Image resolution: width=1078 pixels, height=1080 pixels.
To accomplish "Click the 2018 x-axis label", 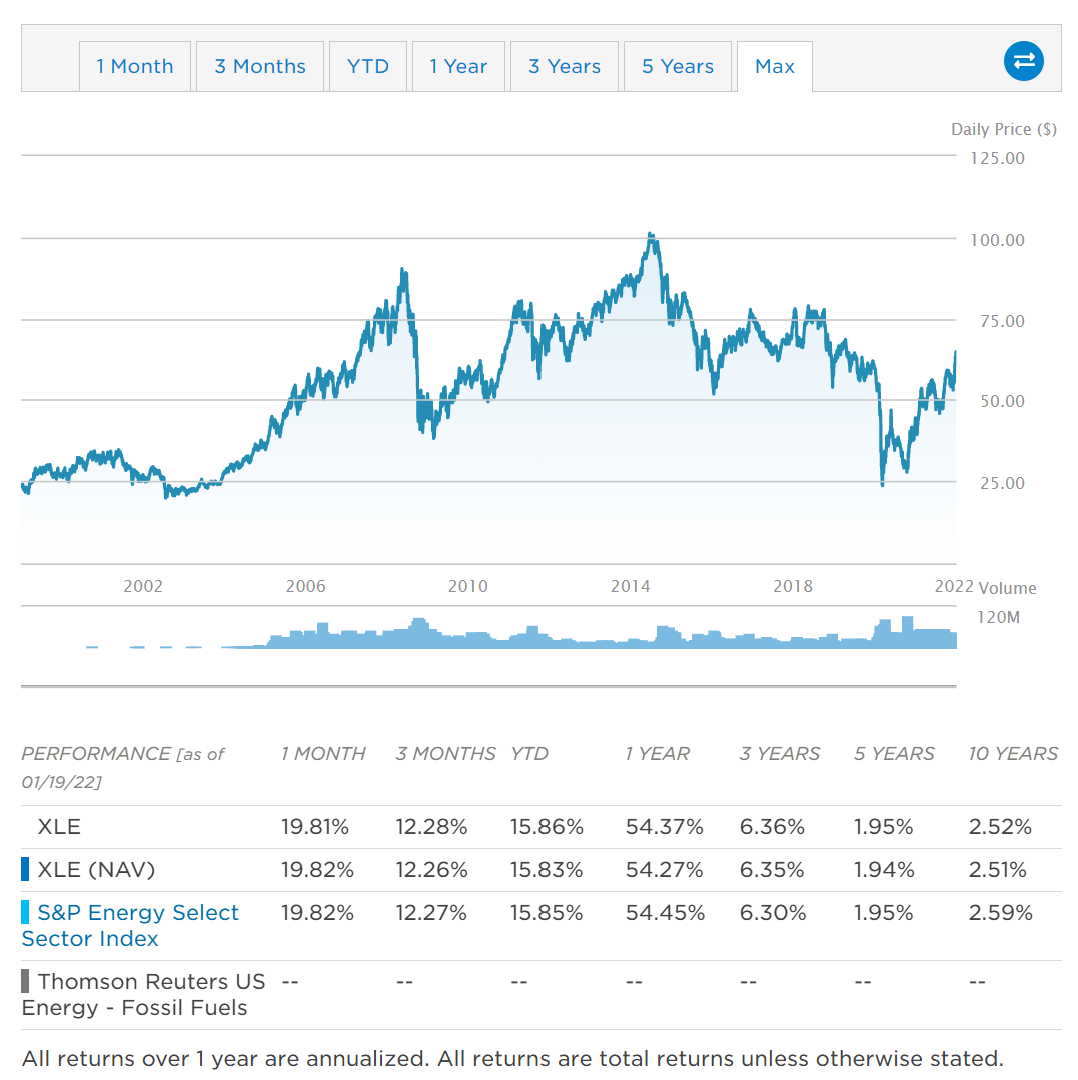I will click(793, 586).
